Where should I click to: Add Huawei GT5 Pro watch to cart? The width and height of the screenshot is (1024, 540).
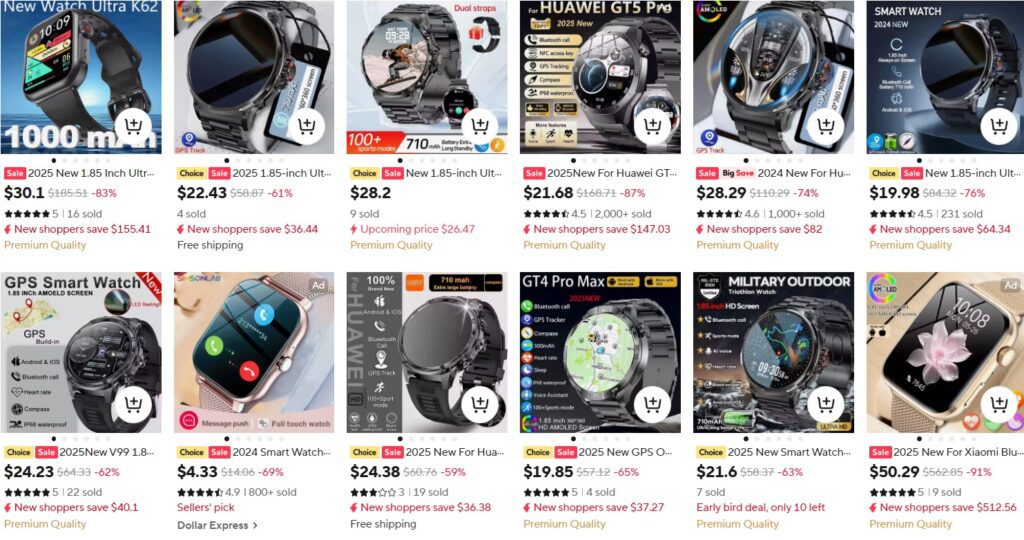coord(652,126)
